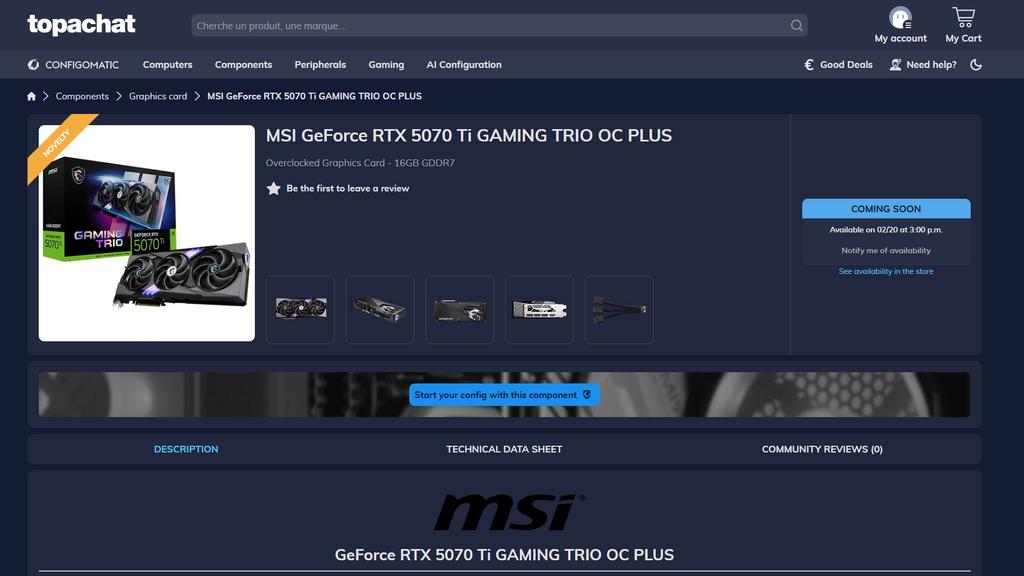The image size is (1024, 576).
Task: Open the My Cart shopping cart icon
Action: [963, 17]
